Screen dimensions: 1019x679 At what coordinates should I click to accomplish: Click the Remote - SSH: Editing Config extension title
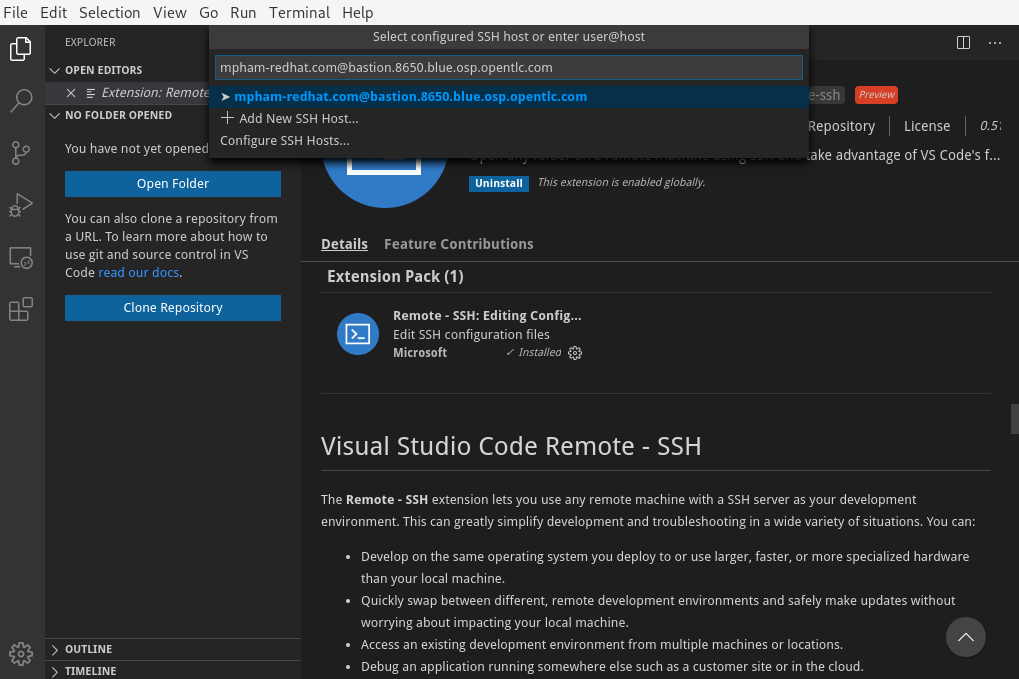[487, 316]
